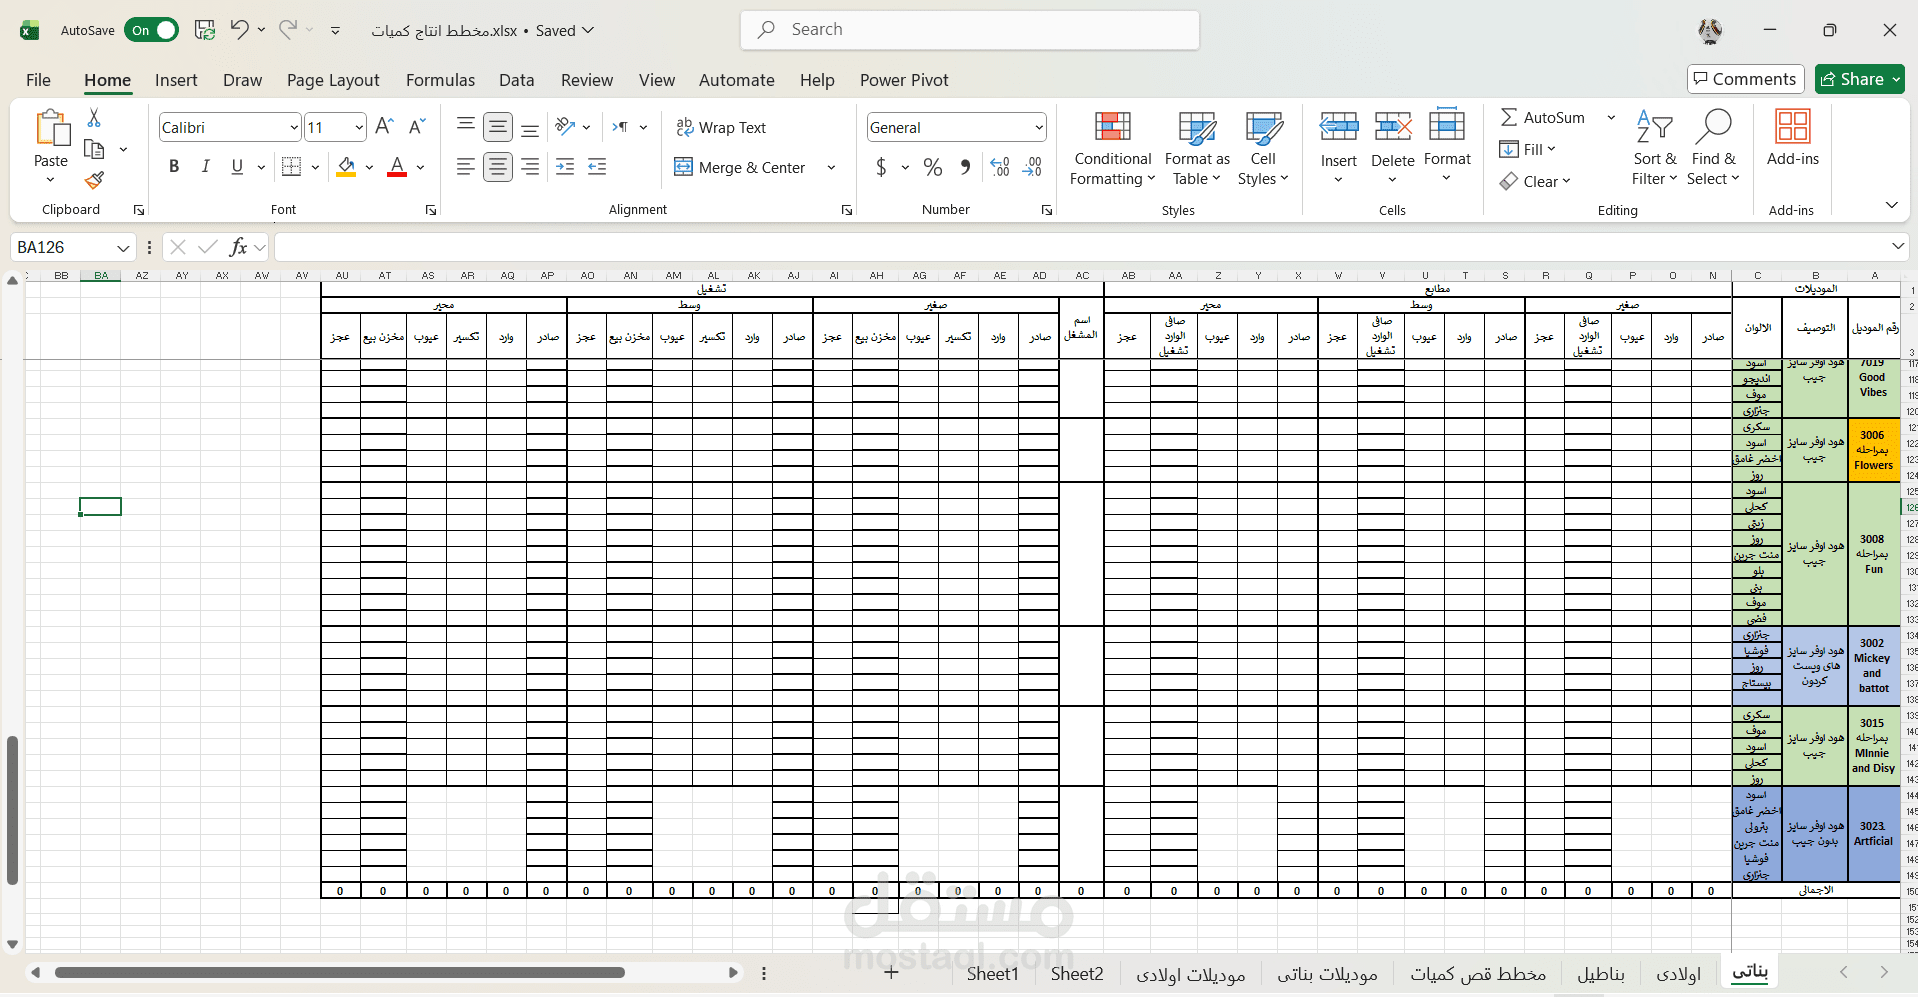1918x997 pixels.
Task: Increase font size with the large A icon
Action: point(384,126)
